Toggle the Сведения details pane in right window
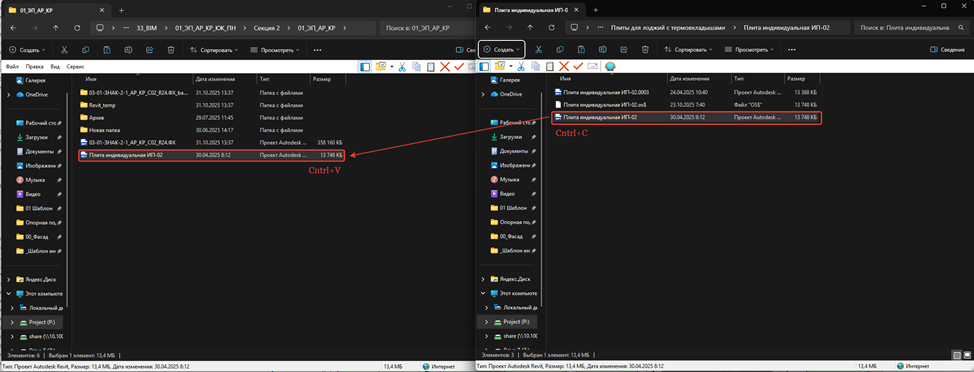The image size is (974, 372). (x=947, y=50)
